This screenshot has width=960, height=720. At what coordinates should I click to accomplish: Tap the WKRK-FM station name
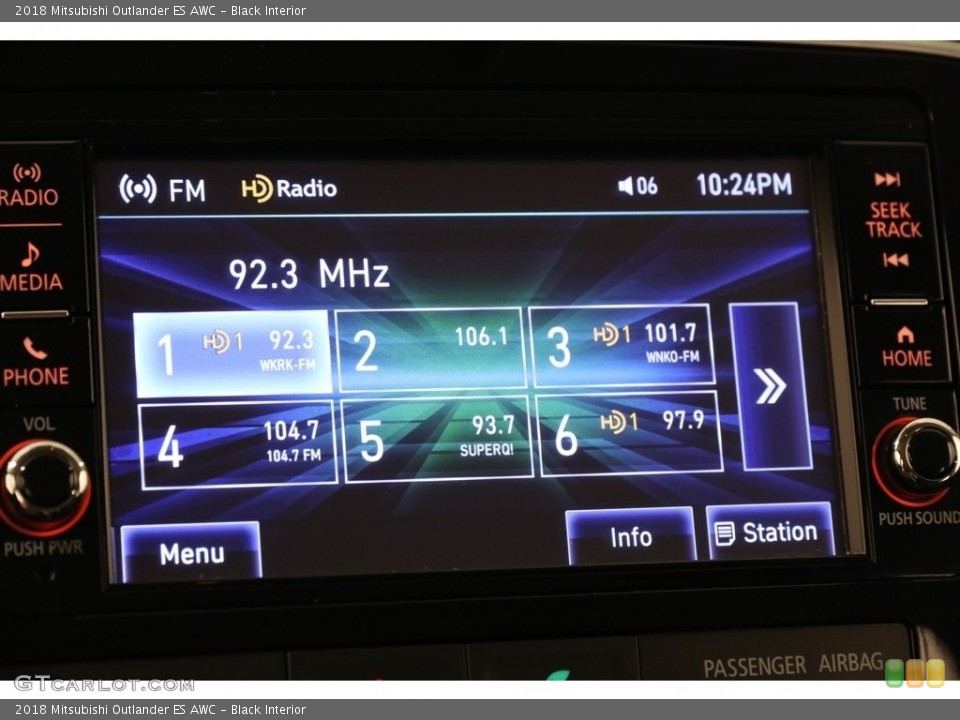[287, 365]
